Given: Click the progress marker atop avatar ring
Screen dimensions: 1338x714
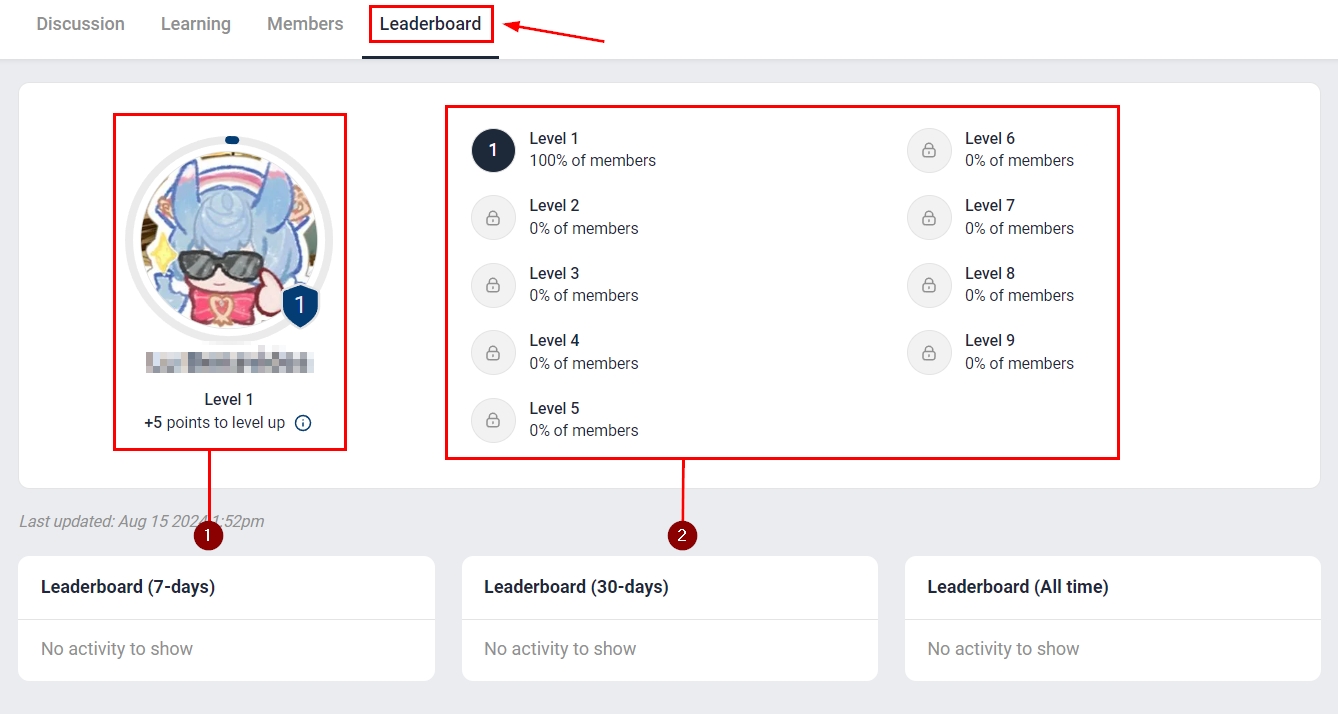Looking at the screenshot, I should 231,140.
